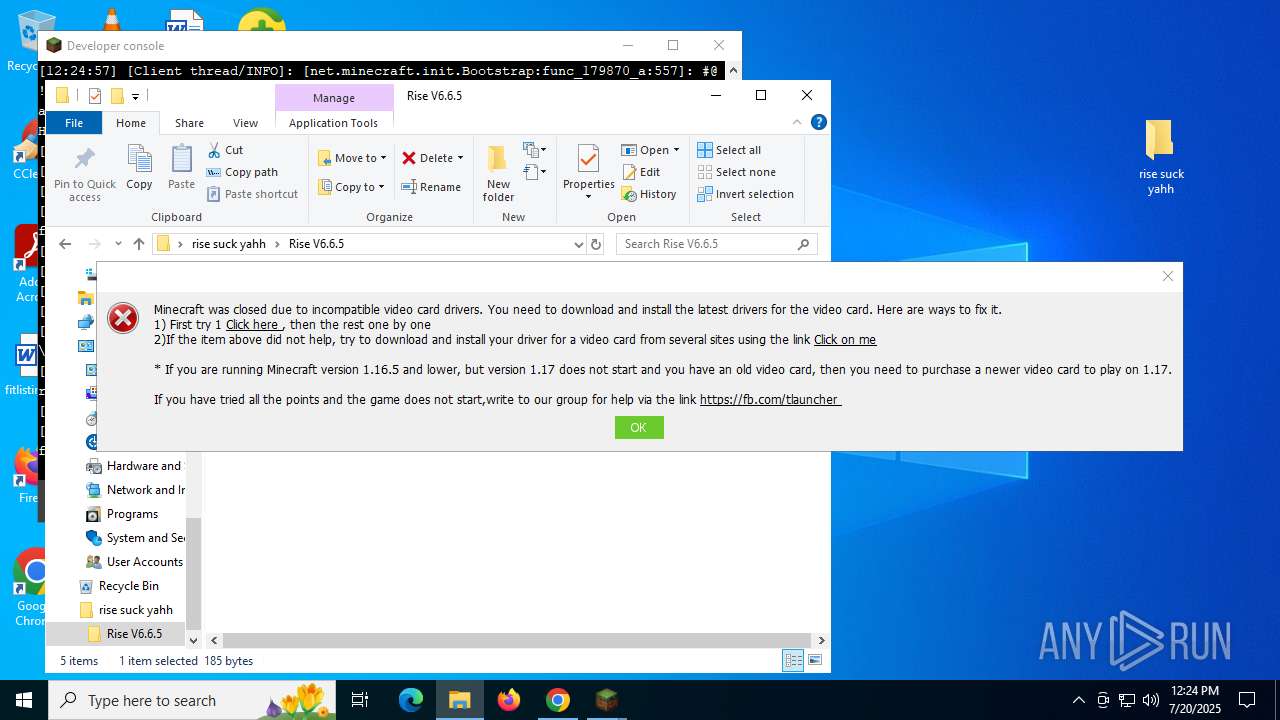
Task: Open the Properties ribbon button
Action: pos(588,172)
